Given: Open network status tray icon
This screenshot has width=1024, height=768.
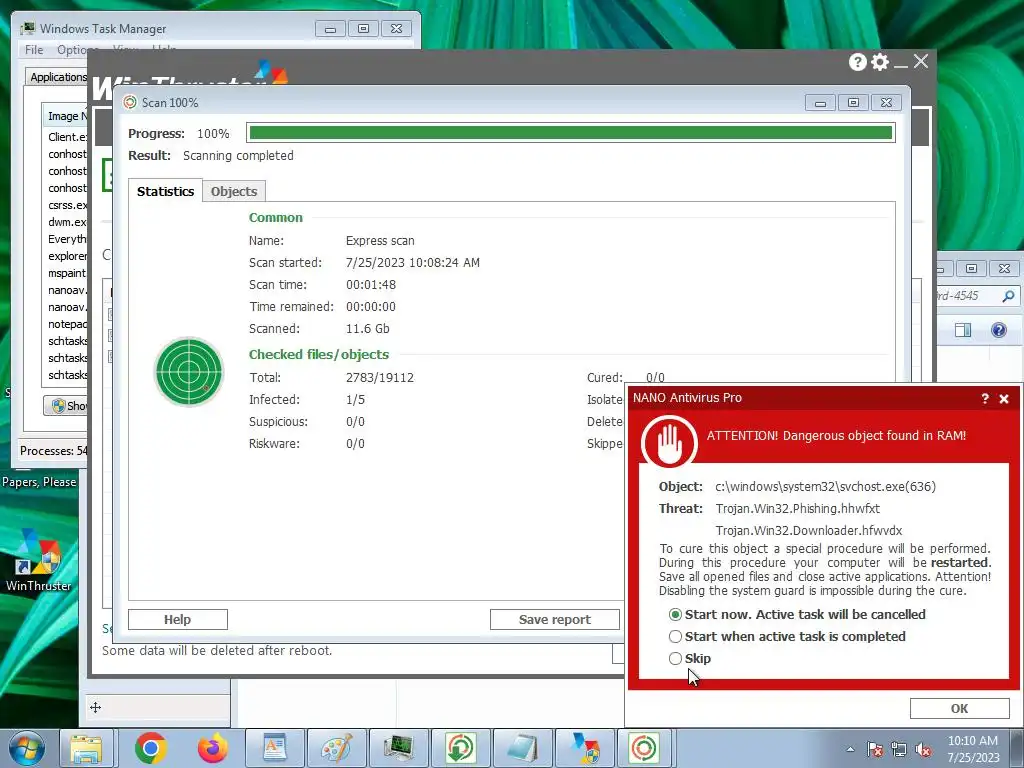Looking at the screenshot, I should pyautogui.click(x=899, y=750).
